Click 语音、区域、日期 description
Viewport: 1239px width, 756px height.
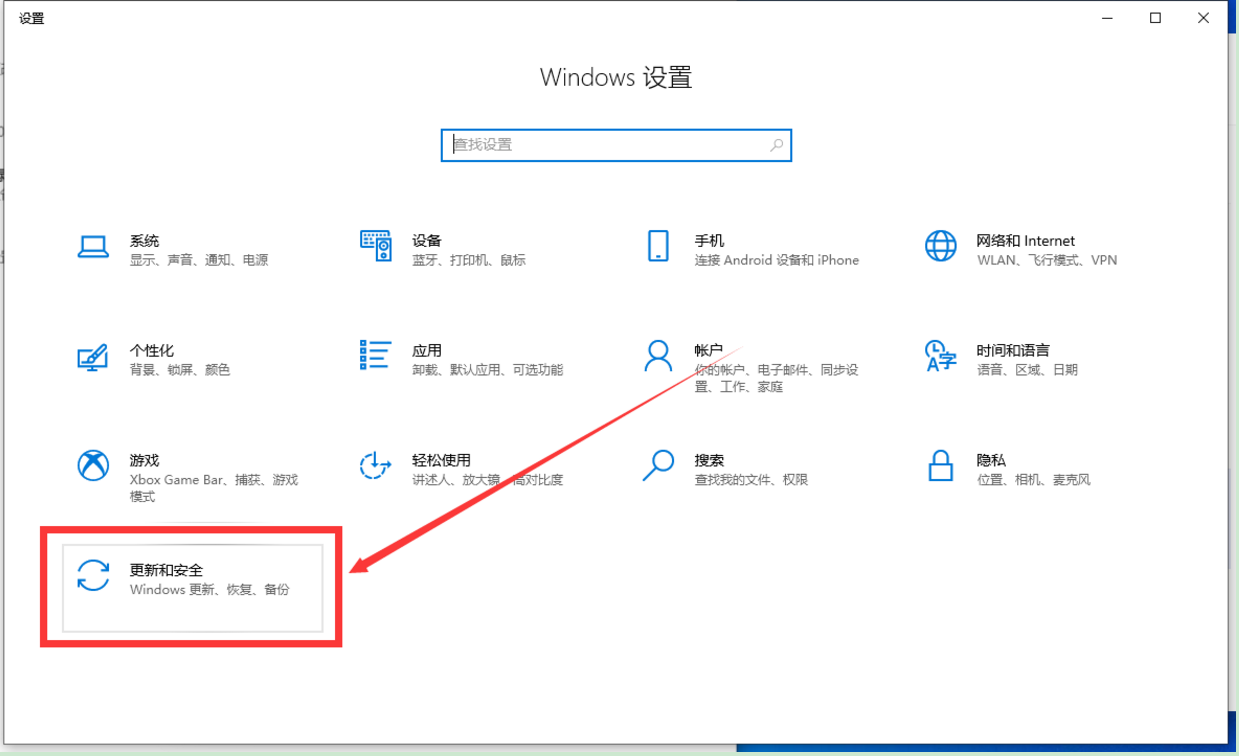click(x=1027, y=370)
